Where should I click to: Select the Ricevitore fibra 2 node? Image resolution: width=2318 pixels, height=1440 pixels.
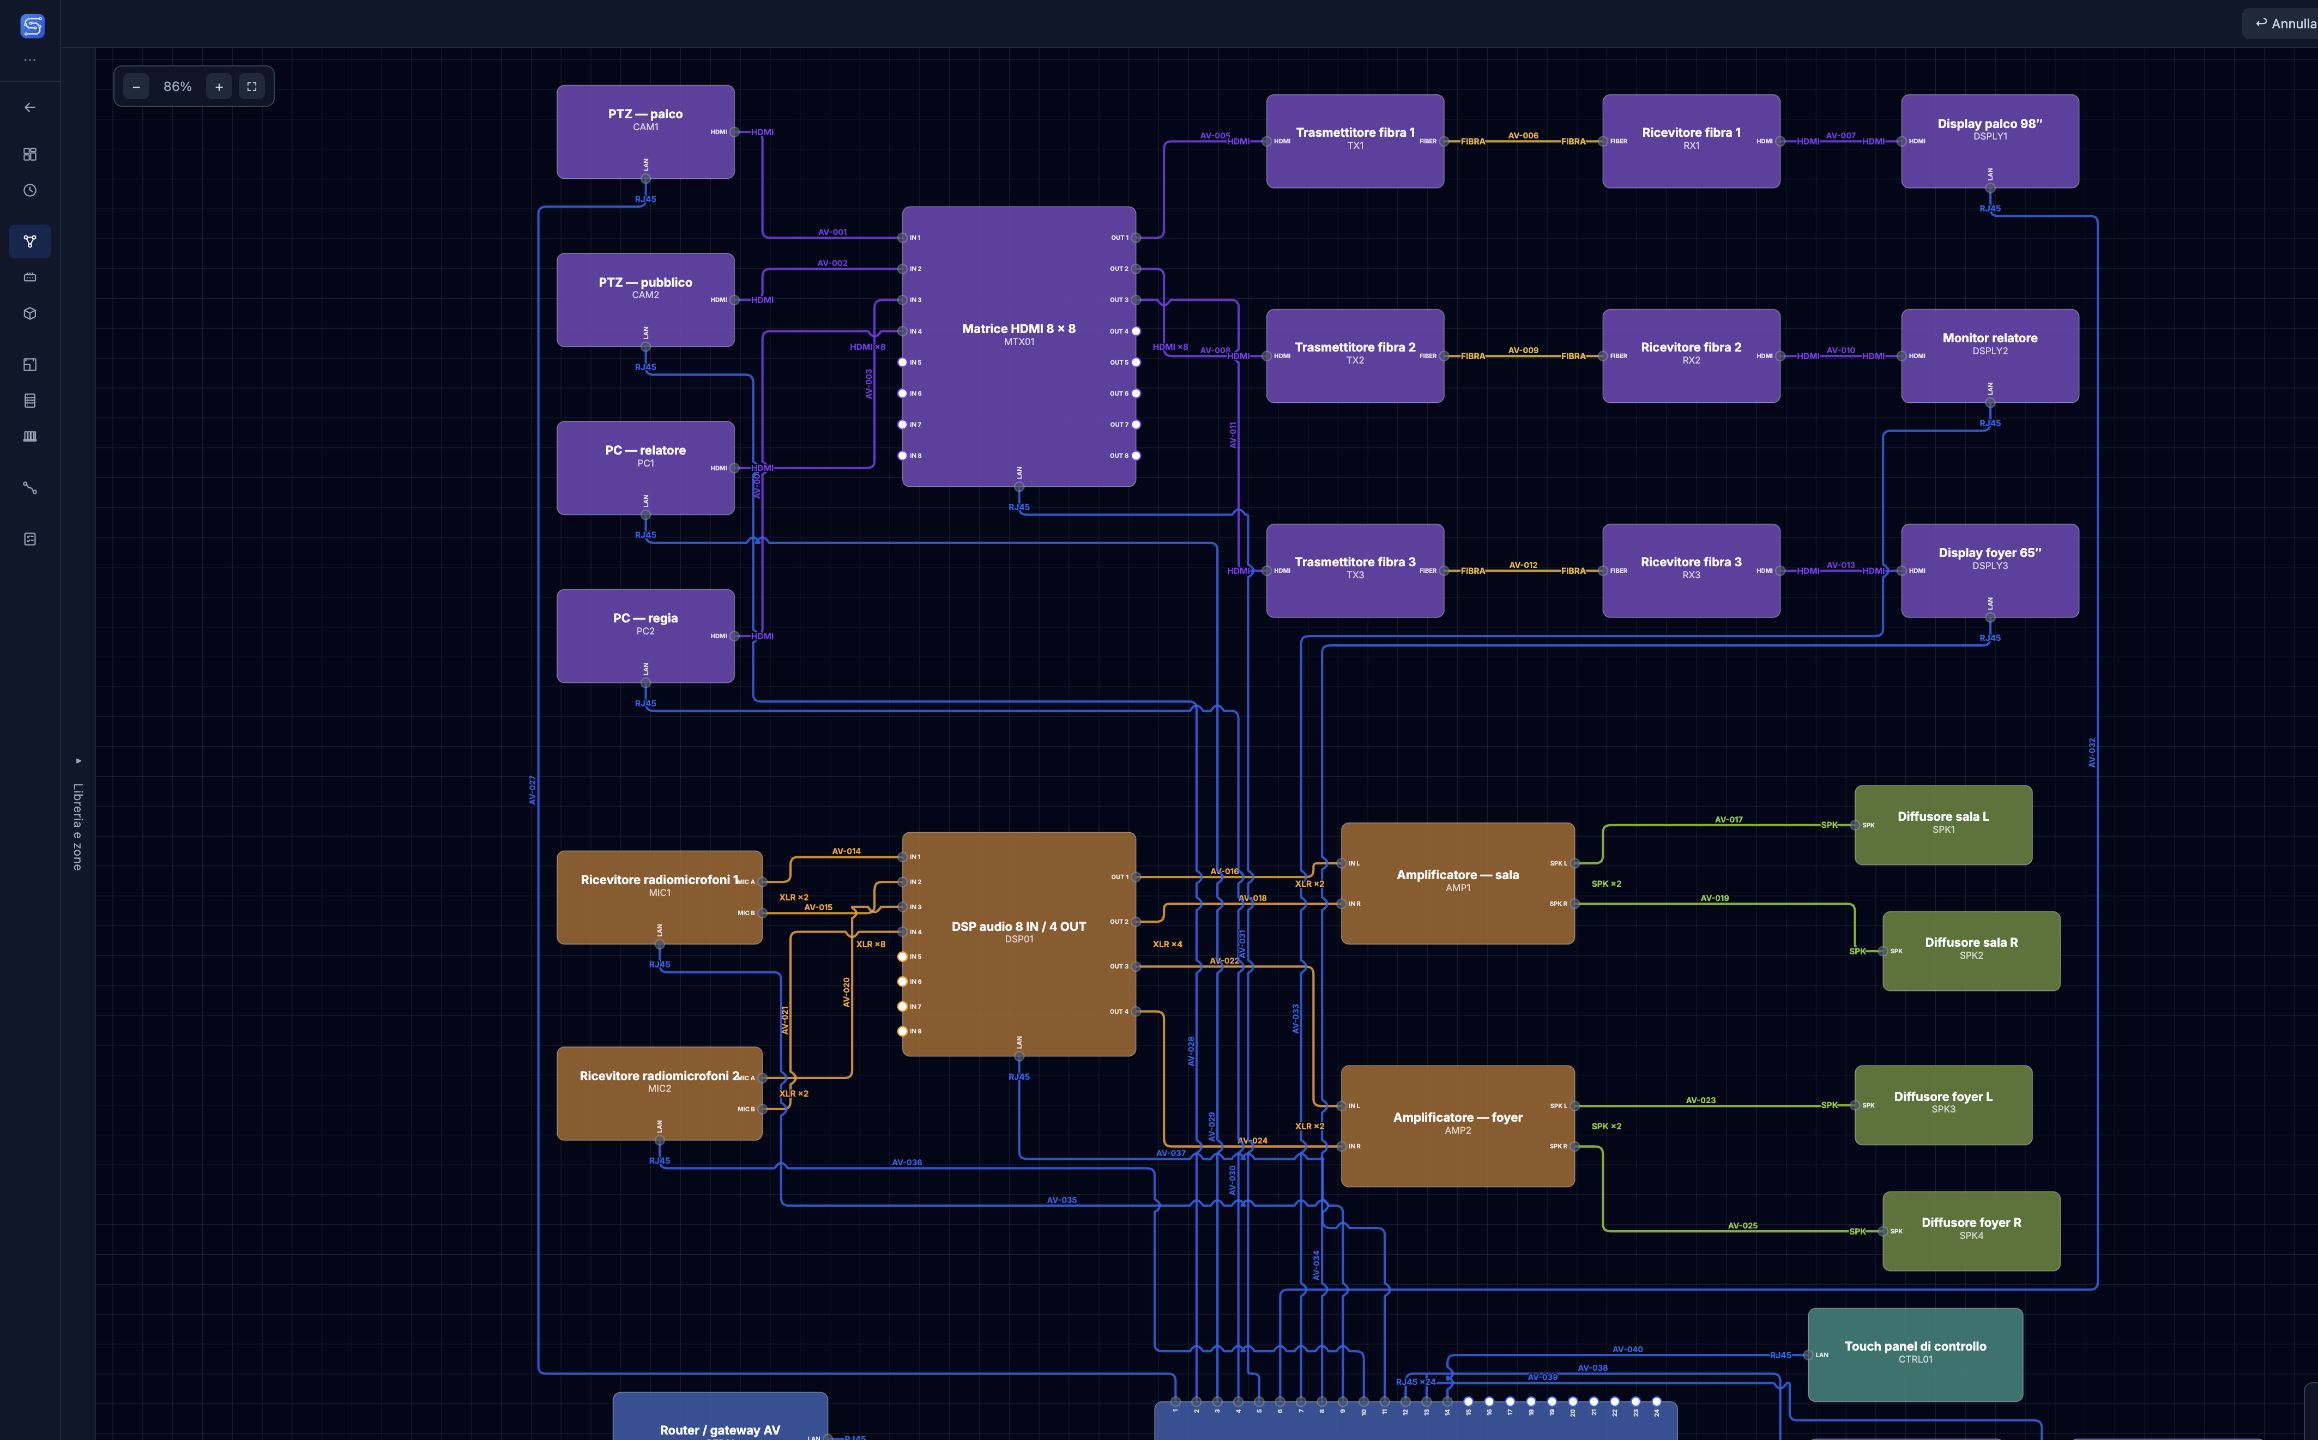click(1691, 356)
